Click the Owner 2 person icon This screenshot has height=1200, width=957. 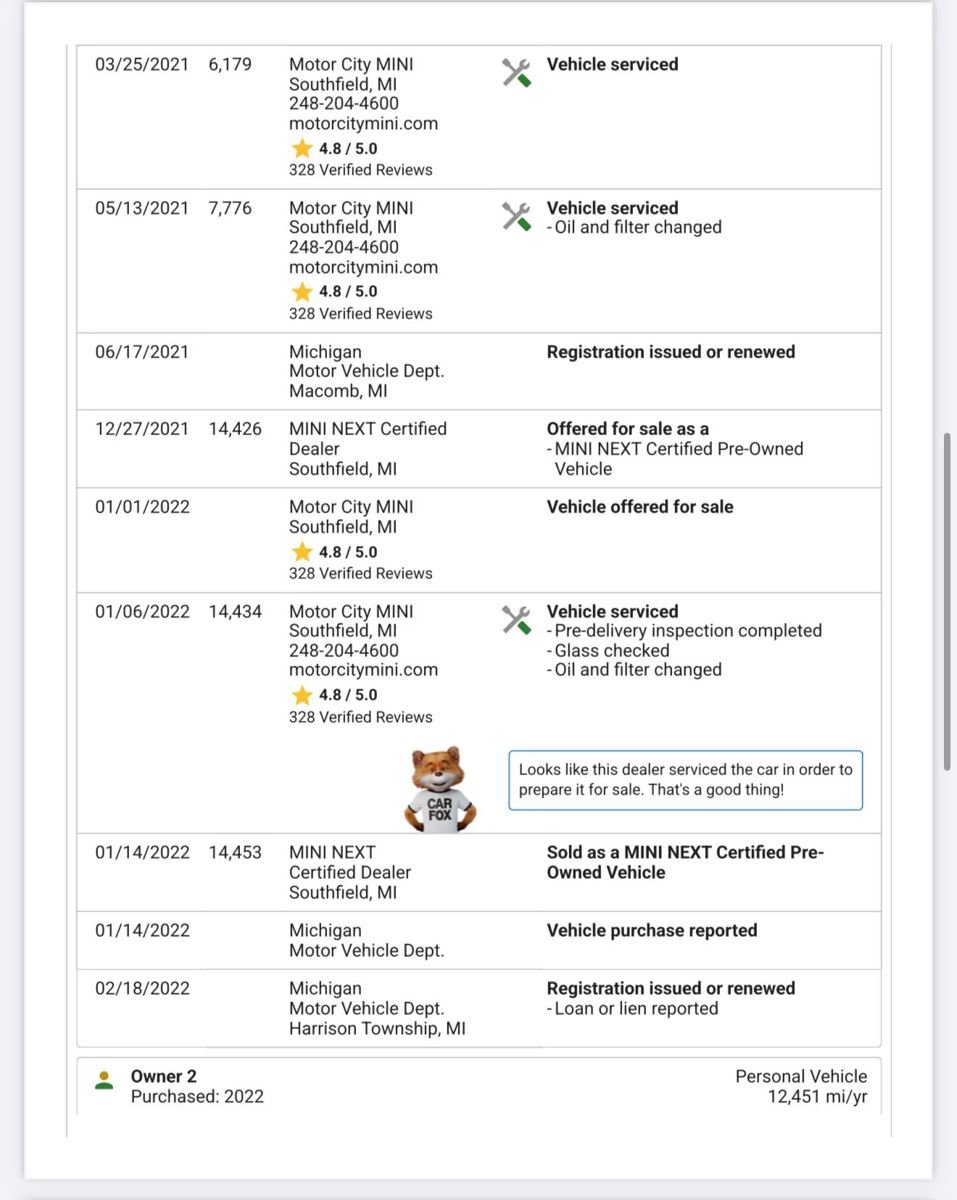[x=104, y=1081]
